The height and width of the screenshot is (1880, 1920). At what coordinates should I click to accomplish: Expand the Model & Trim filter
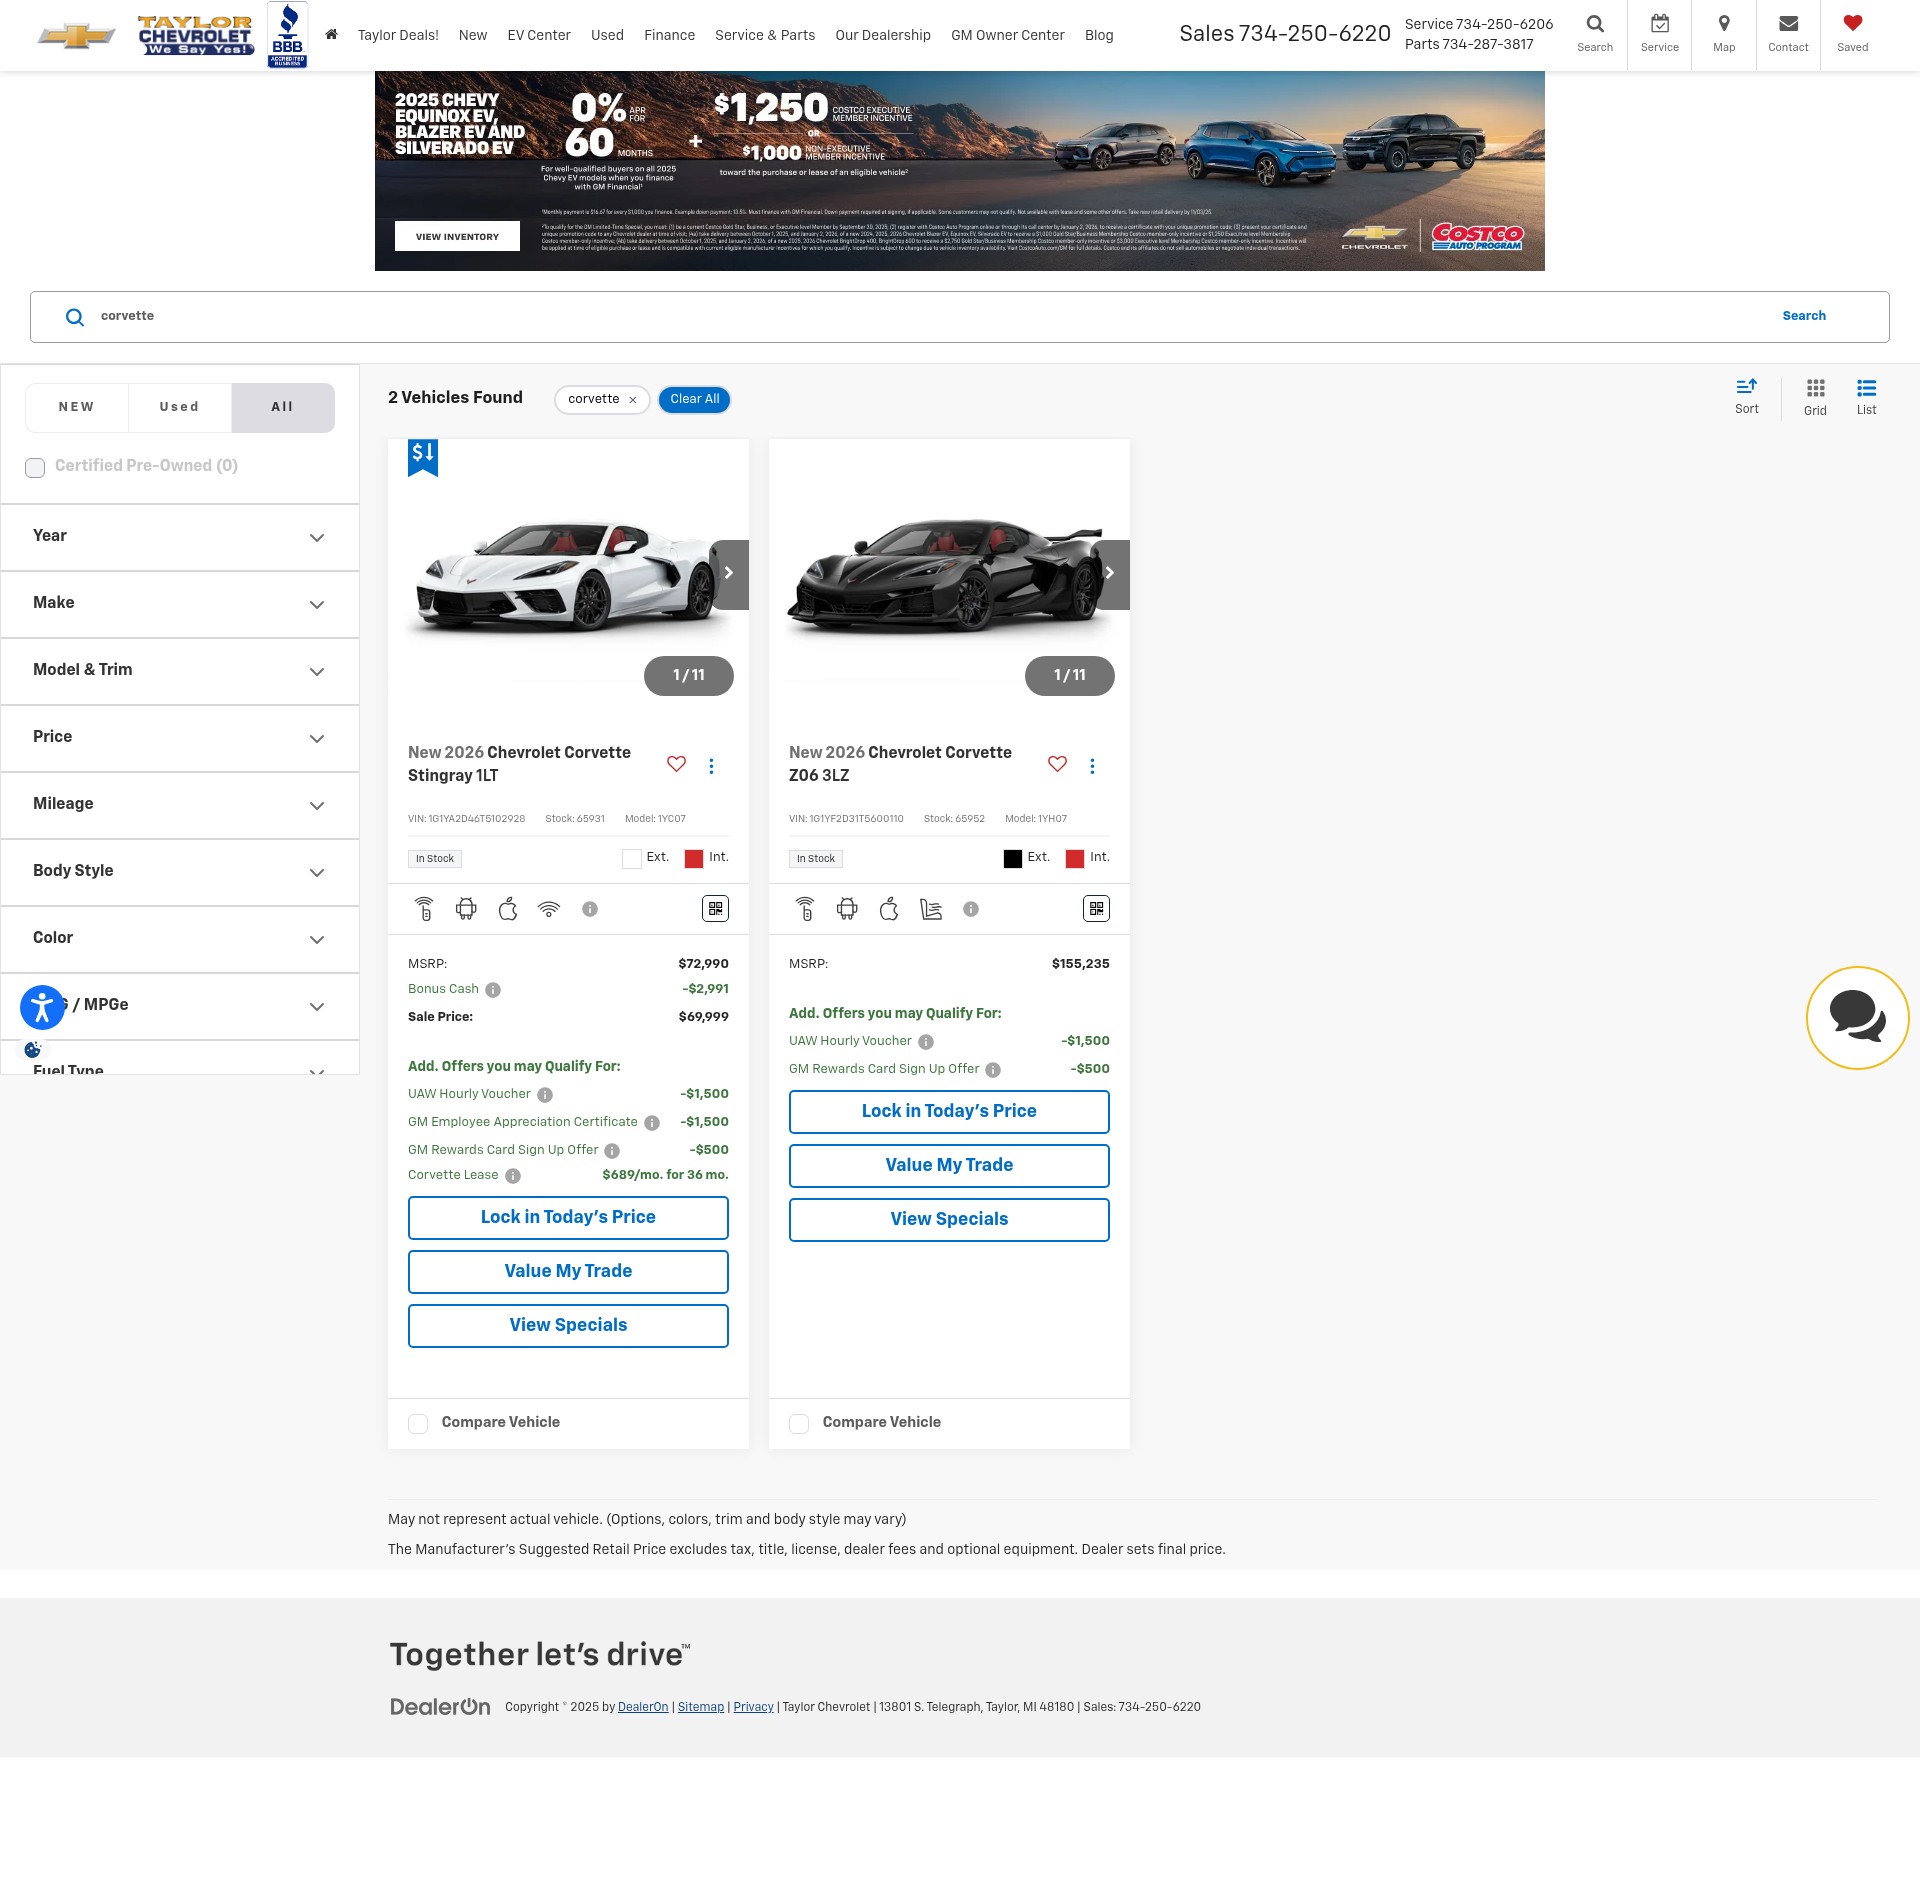pos(180,671)
